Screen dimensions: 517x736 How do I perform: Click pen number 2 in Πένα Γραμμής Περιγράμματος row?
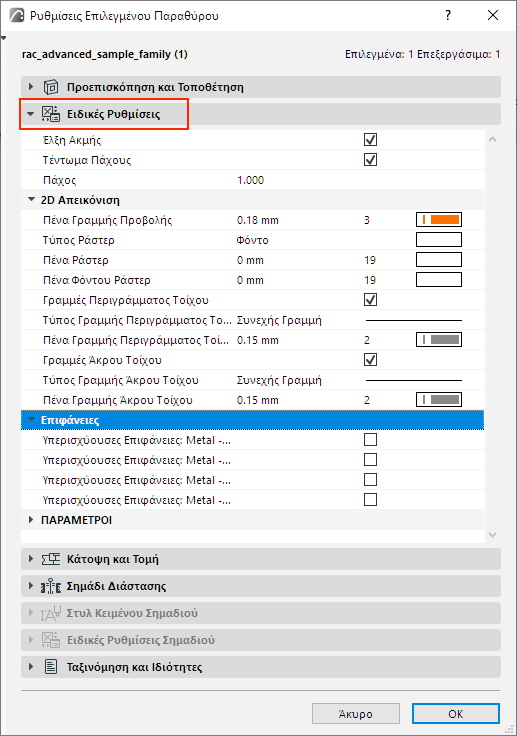click(x=367, y=340)
